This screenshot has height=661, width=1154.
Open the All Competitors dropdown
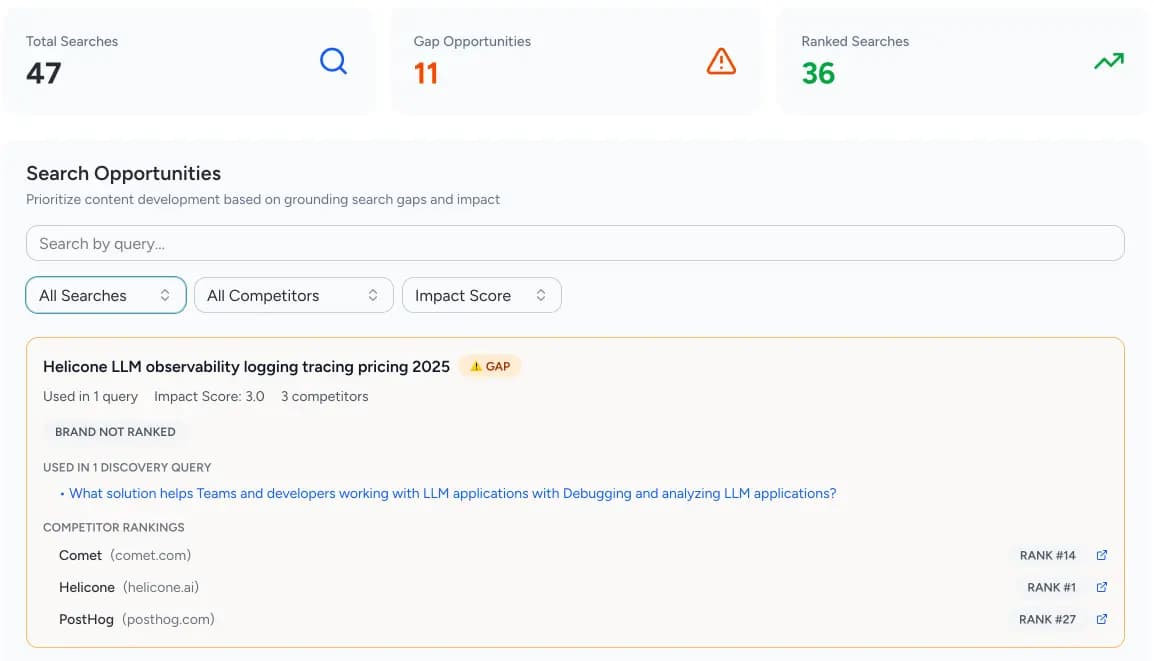click(x=293, y=295)
